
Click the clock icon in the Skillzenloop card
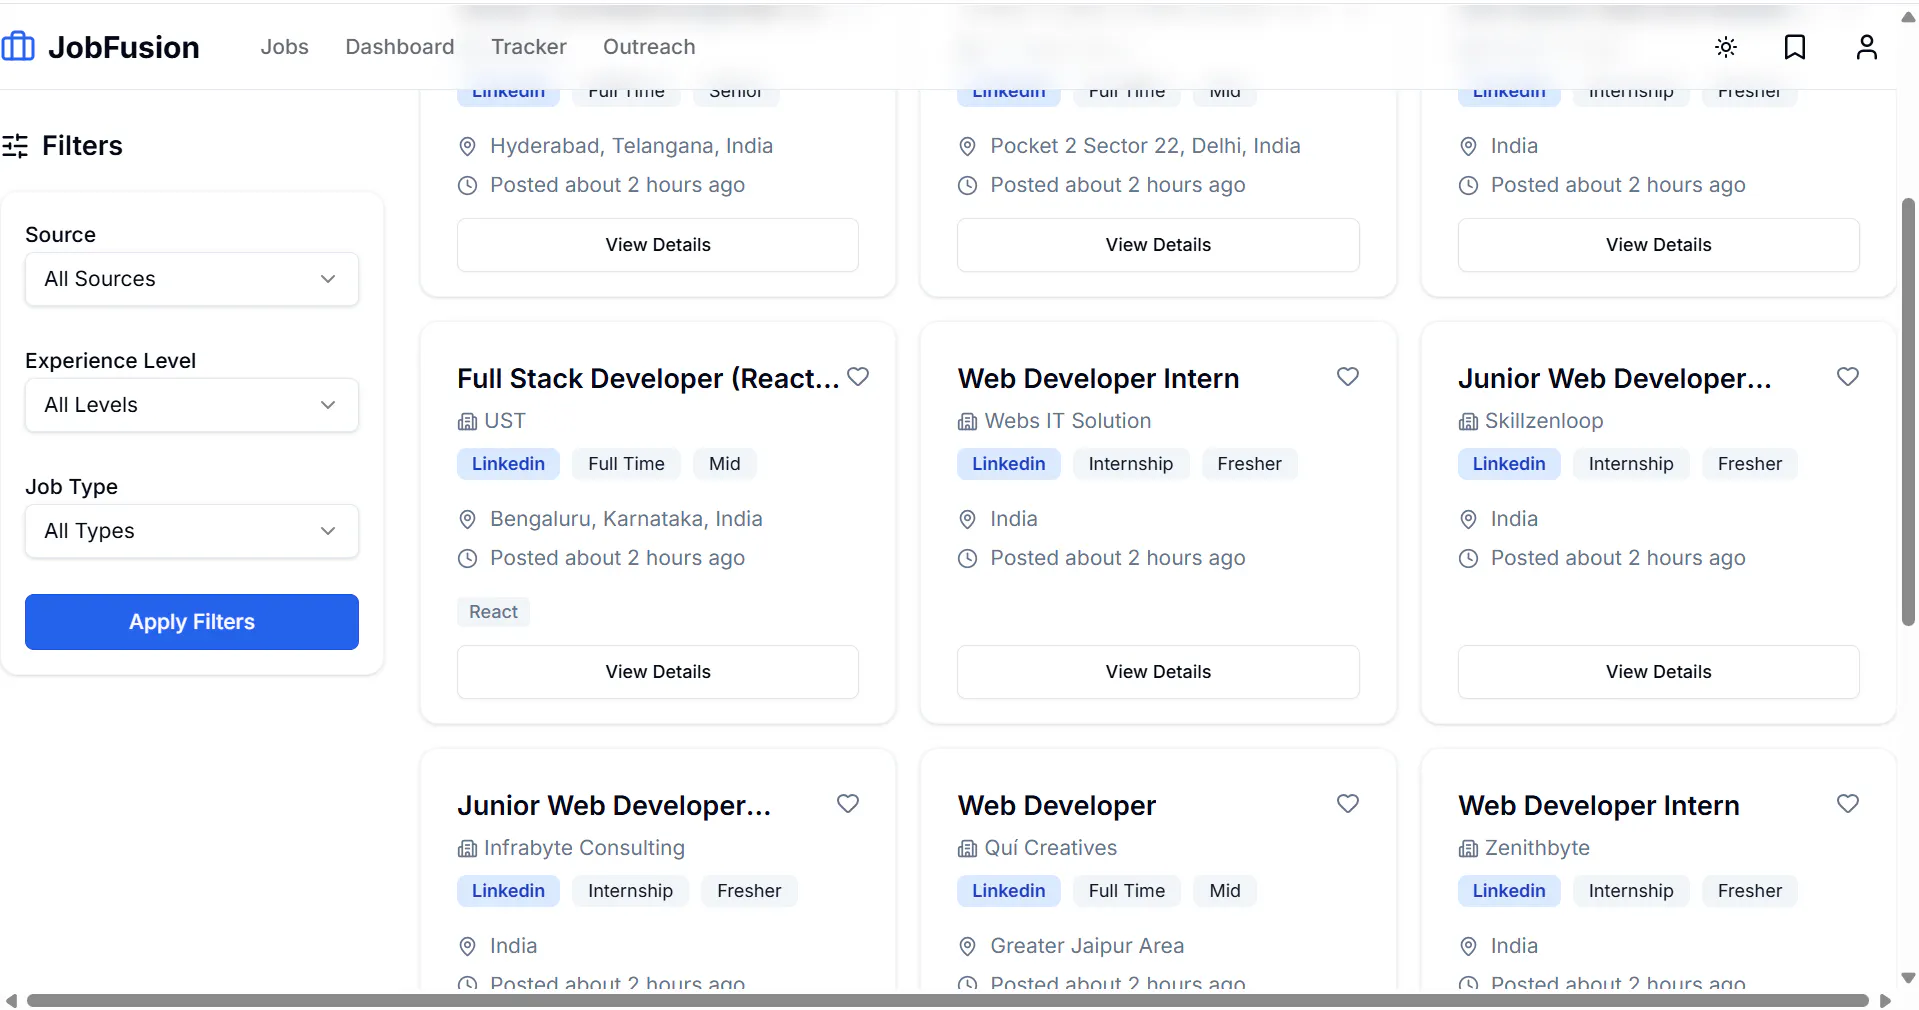1468,558
